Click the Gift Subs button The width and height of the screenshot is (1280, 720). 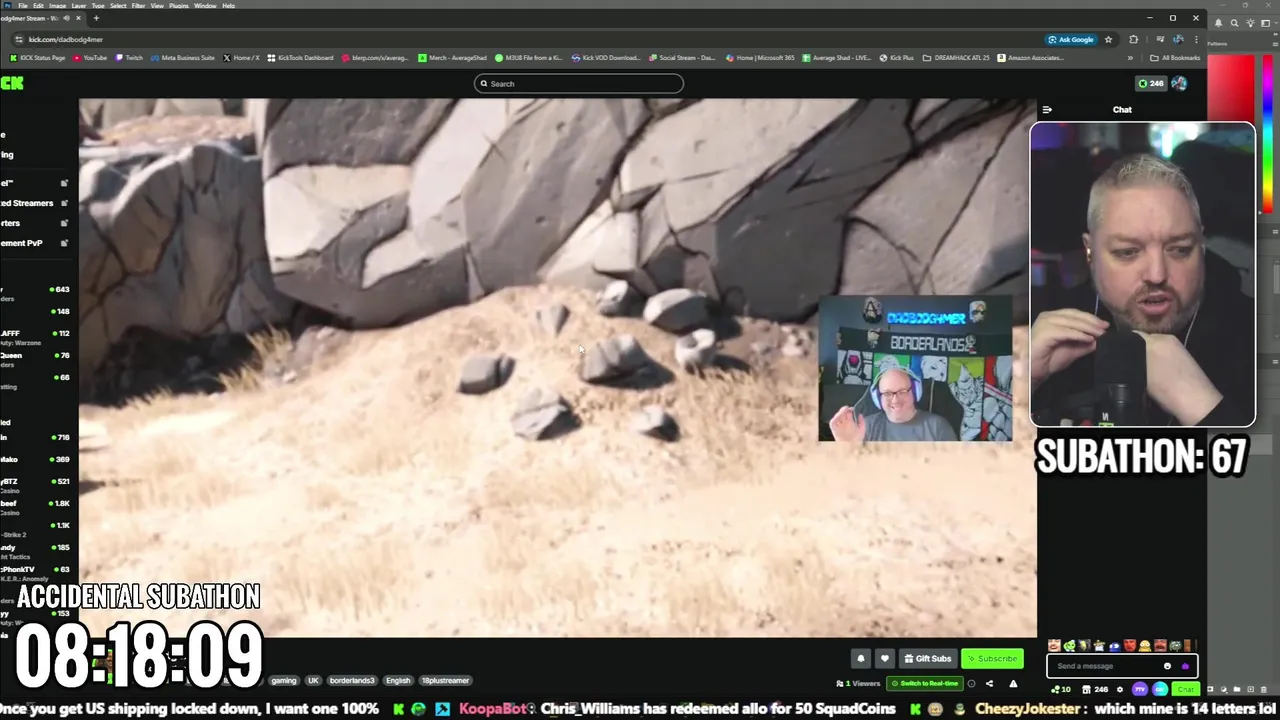coord(927,658)
